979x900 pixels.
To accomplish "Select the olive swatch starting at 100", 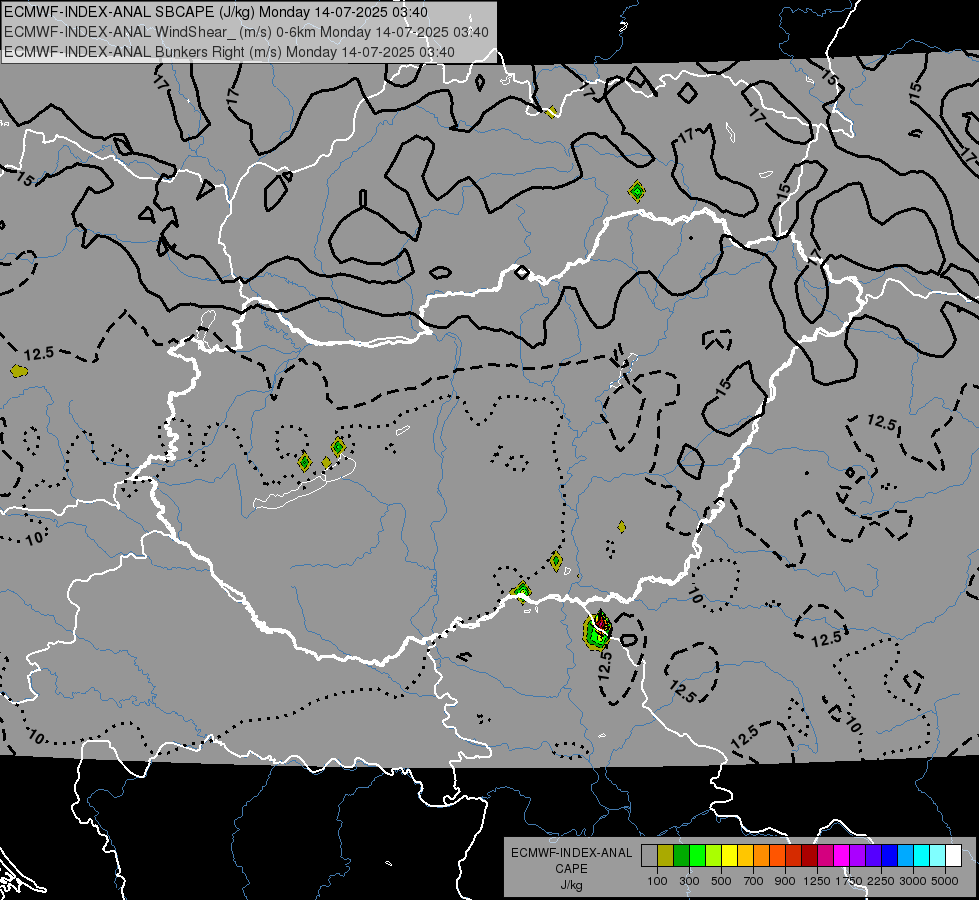I will point(666,855).
